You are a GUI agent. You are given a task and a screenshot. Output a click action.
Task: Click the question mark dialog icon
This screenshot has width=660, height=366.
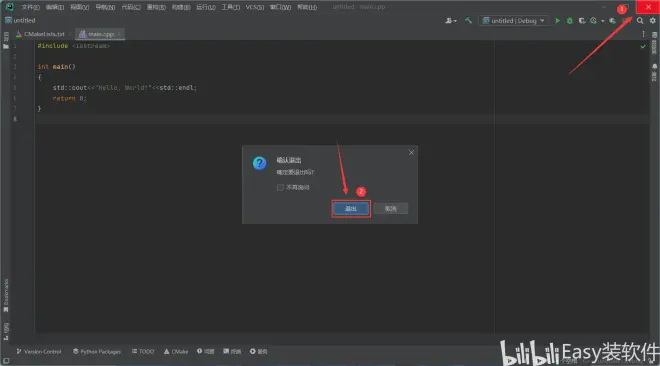pos(259,163)
